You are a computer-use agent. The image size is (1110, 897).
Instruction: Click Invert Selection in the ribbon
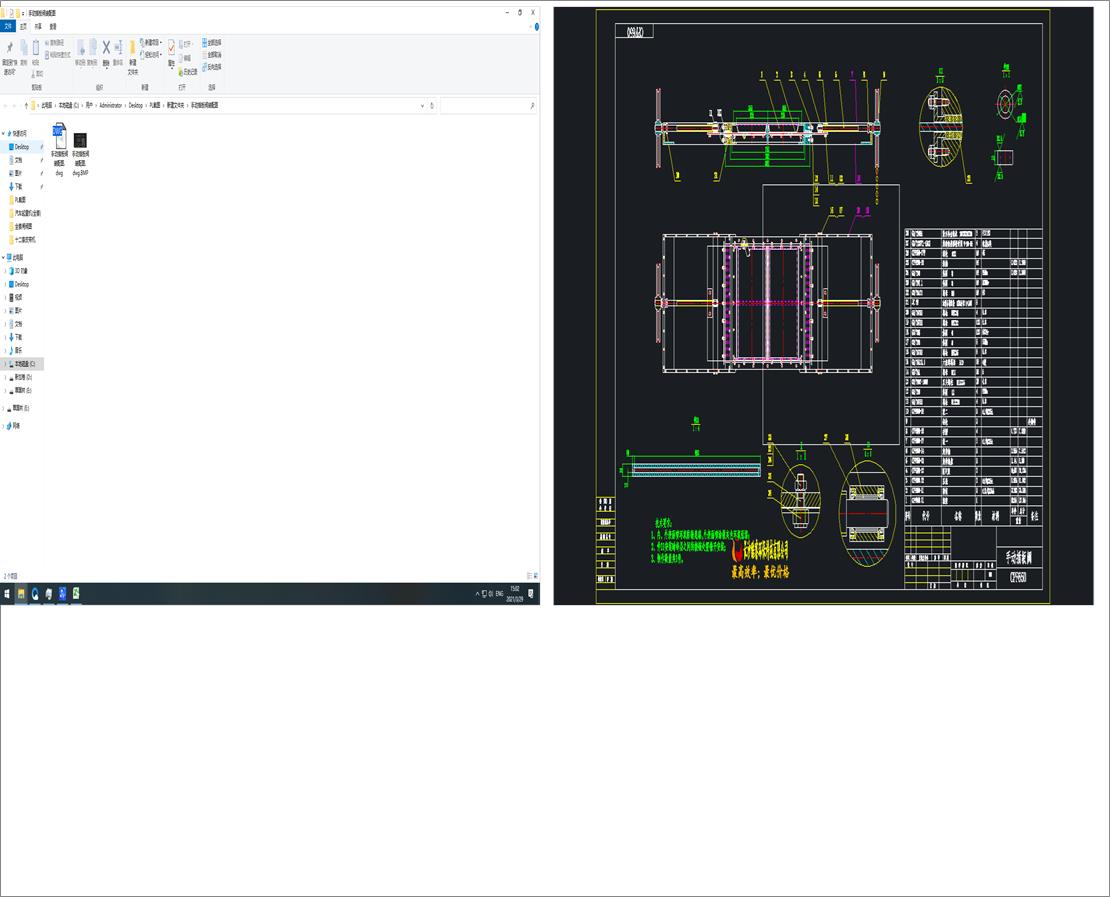tap(212, 67)
